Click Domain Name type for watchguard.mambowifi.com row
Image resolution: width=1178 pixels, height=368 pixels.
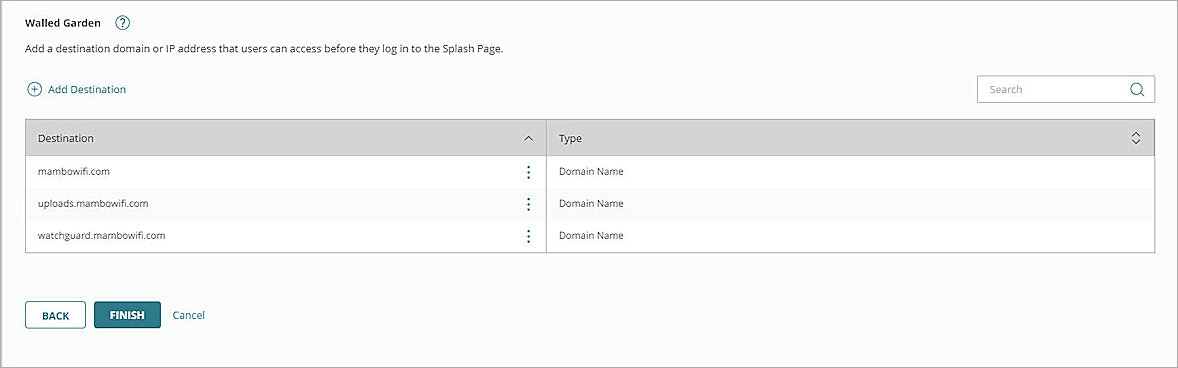(591, 235)
